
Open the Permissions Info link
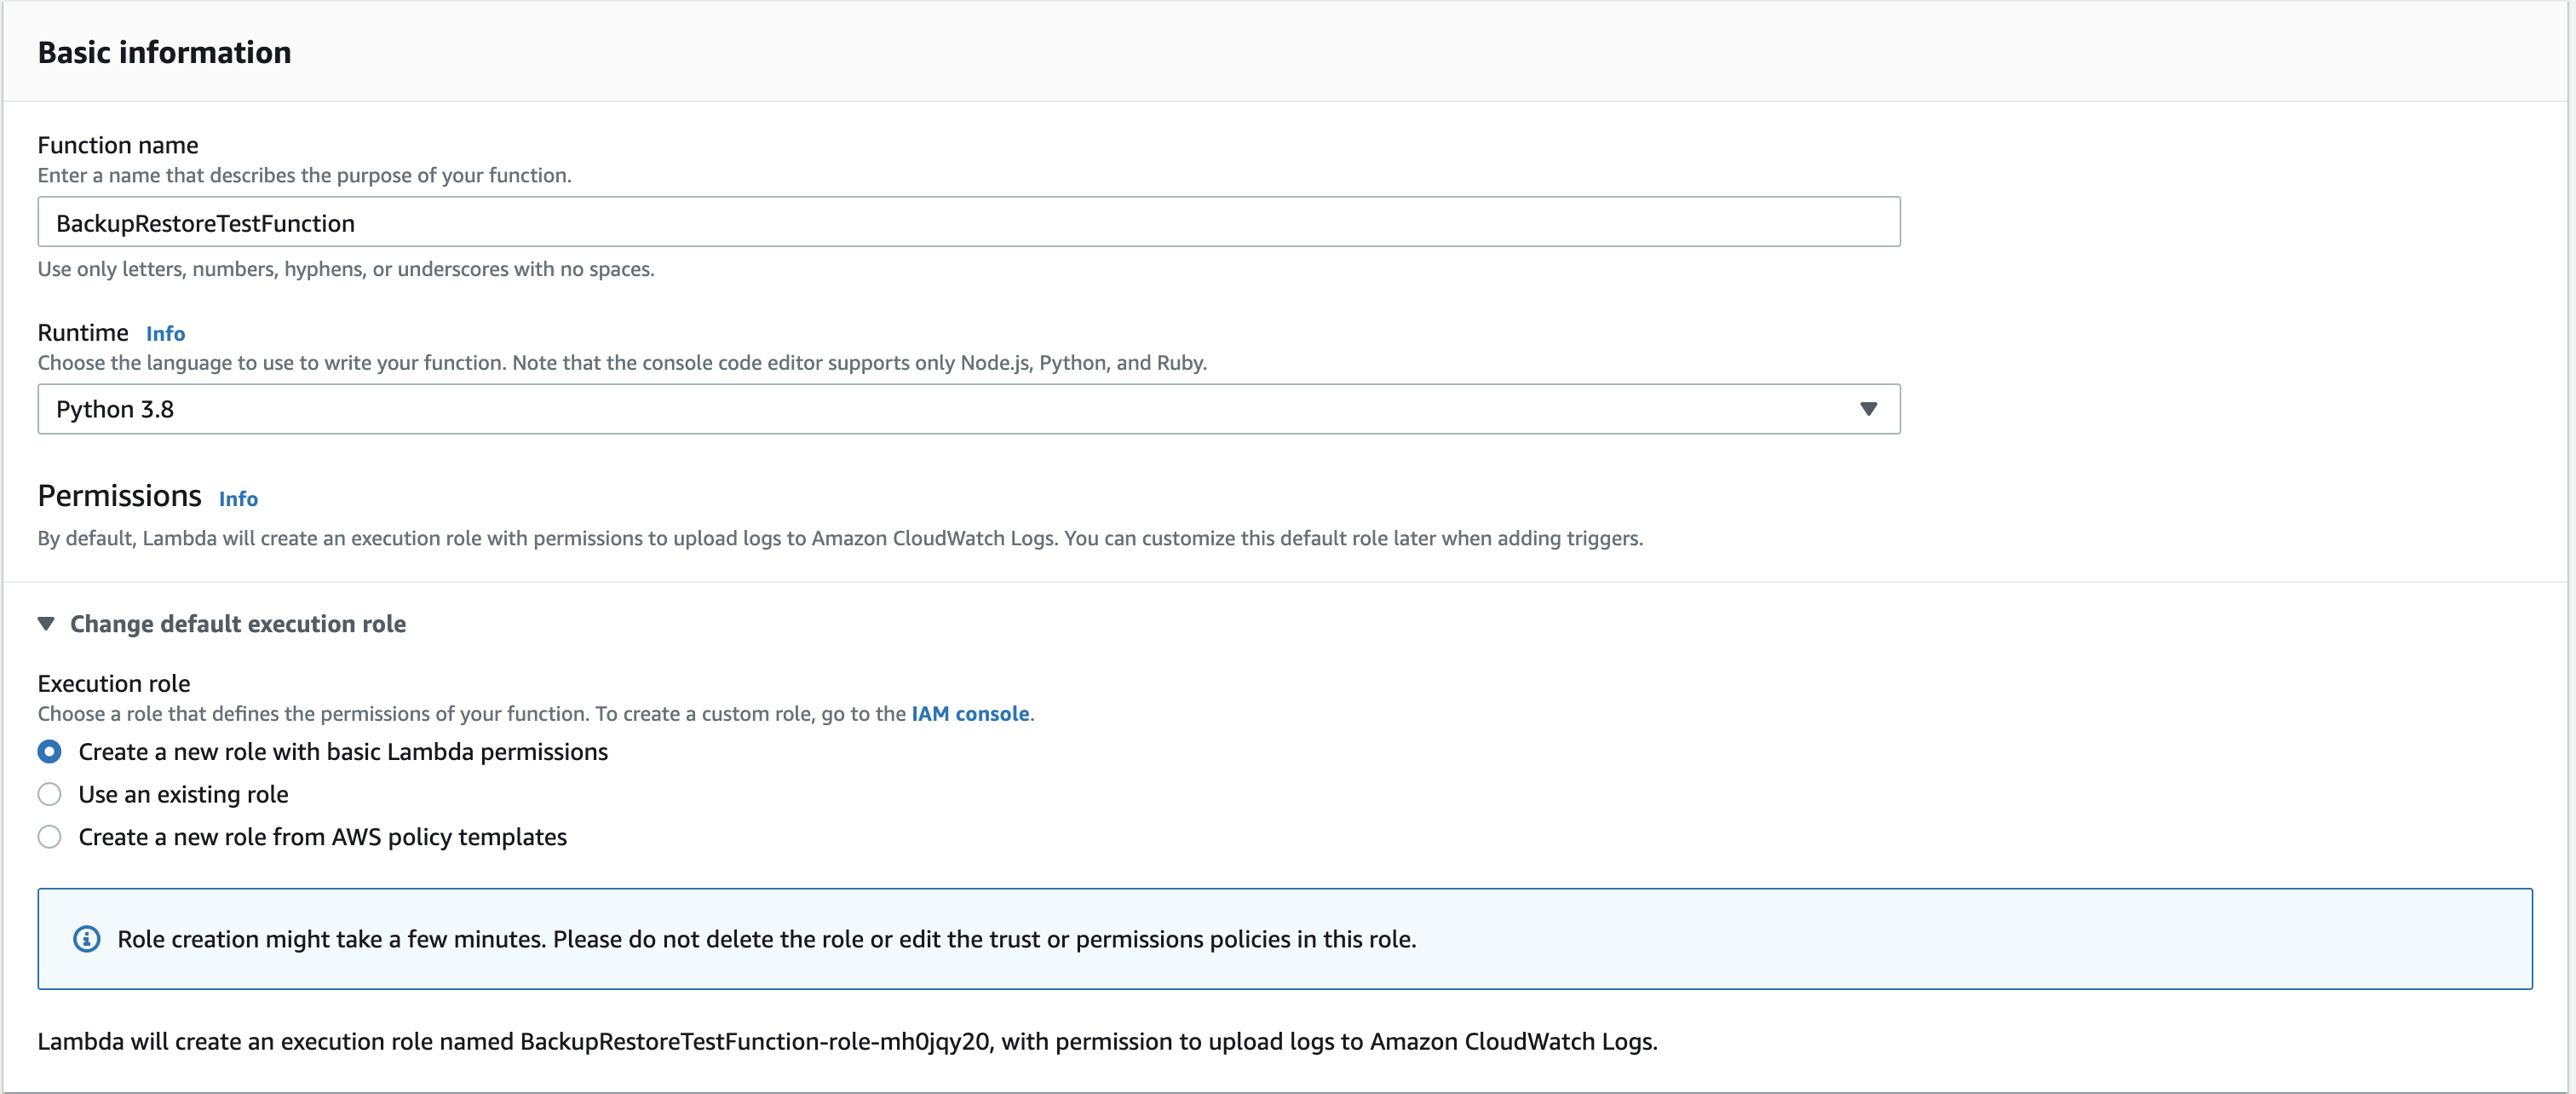pos(238,498)
